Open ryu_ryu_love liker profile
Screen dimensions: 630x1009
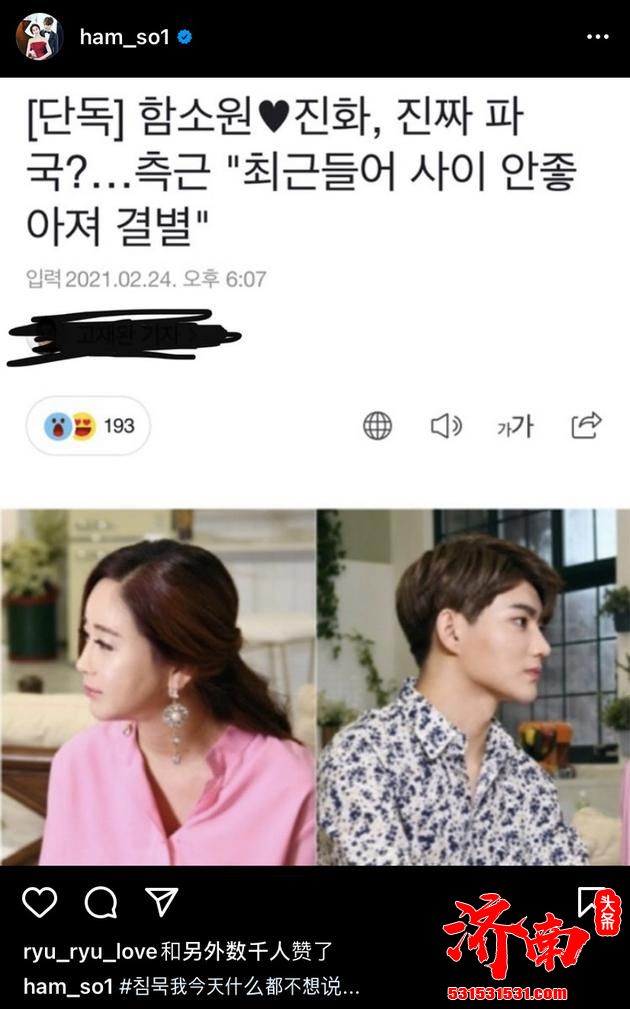[90, 952]
